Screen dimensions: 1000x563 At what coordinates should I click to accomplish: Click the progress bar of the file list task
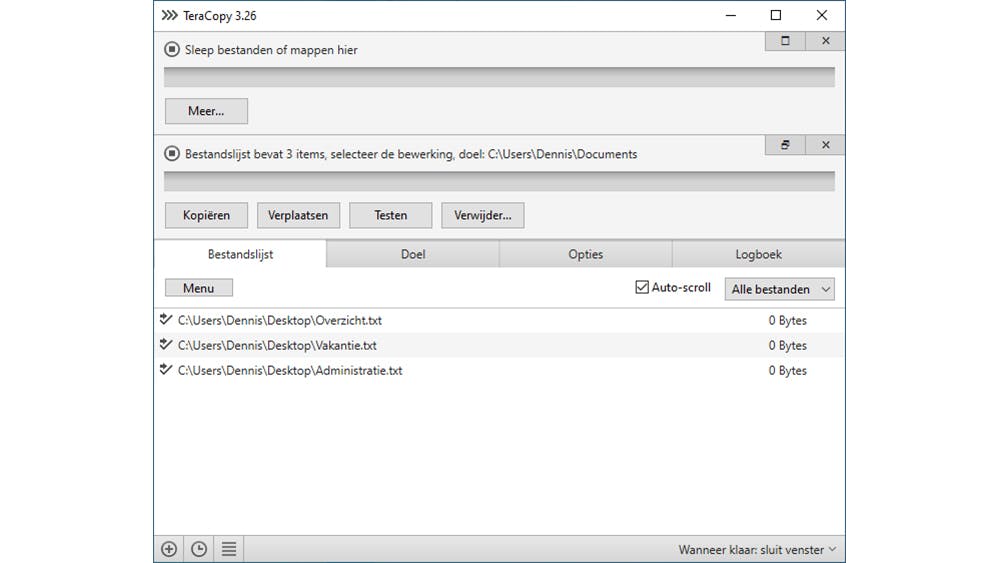point(499,181)
